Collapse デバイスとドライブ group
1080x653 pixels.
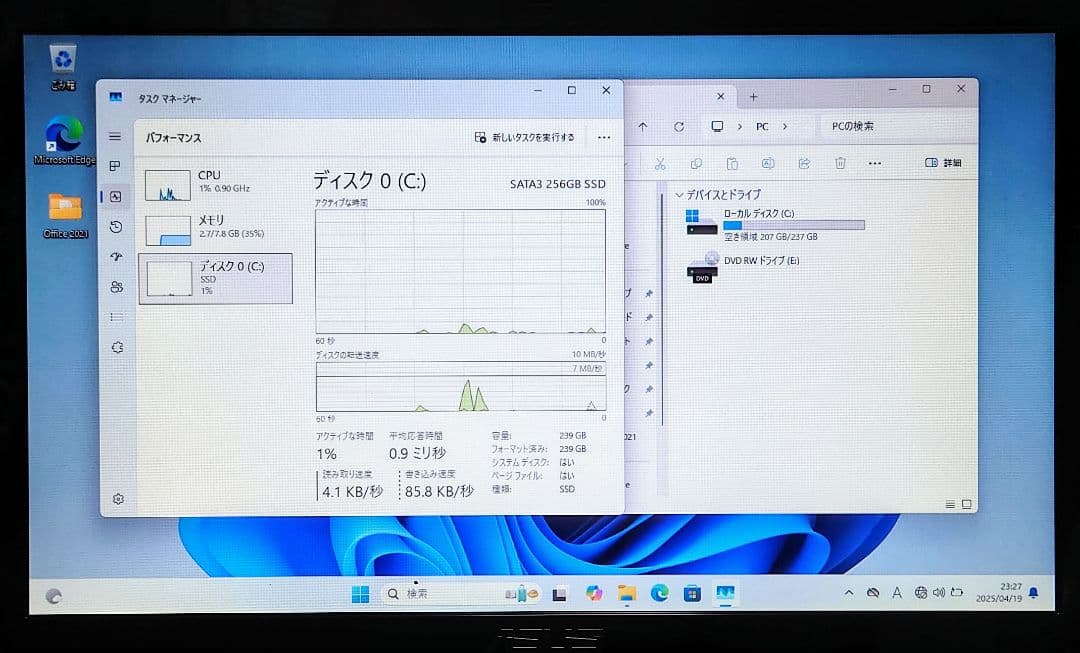pyautogui.click(x=680, y=195)
